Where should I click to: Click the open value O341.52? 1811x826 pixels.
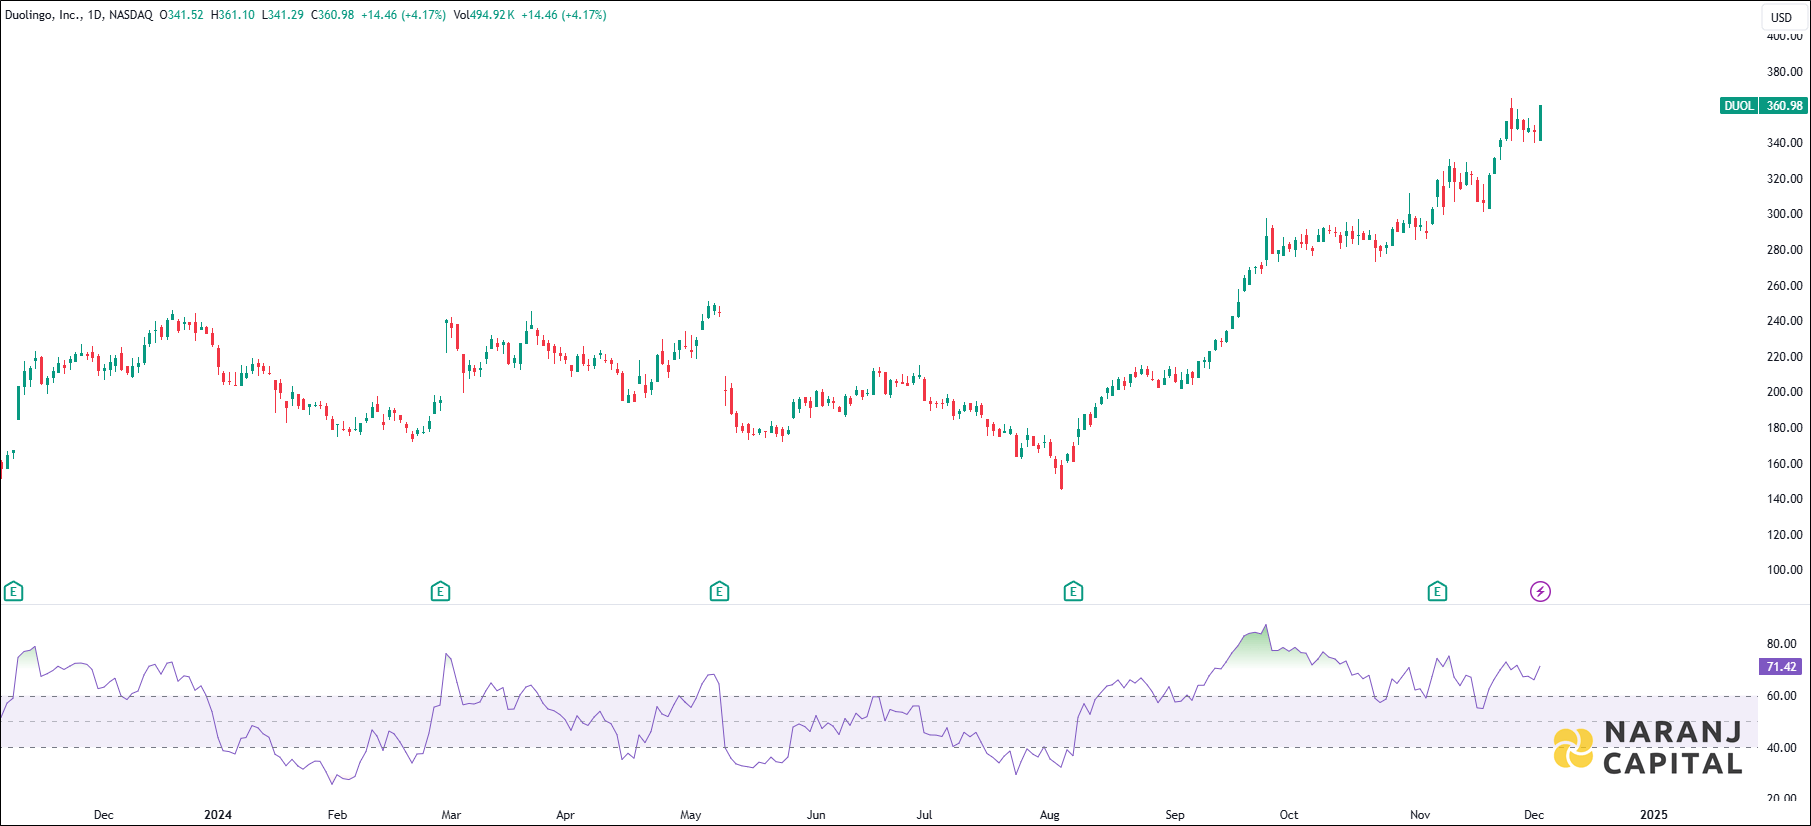click(x=181, y=15)
